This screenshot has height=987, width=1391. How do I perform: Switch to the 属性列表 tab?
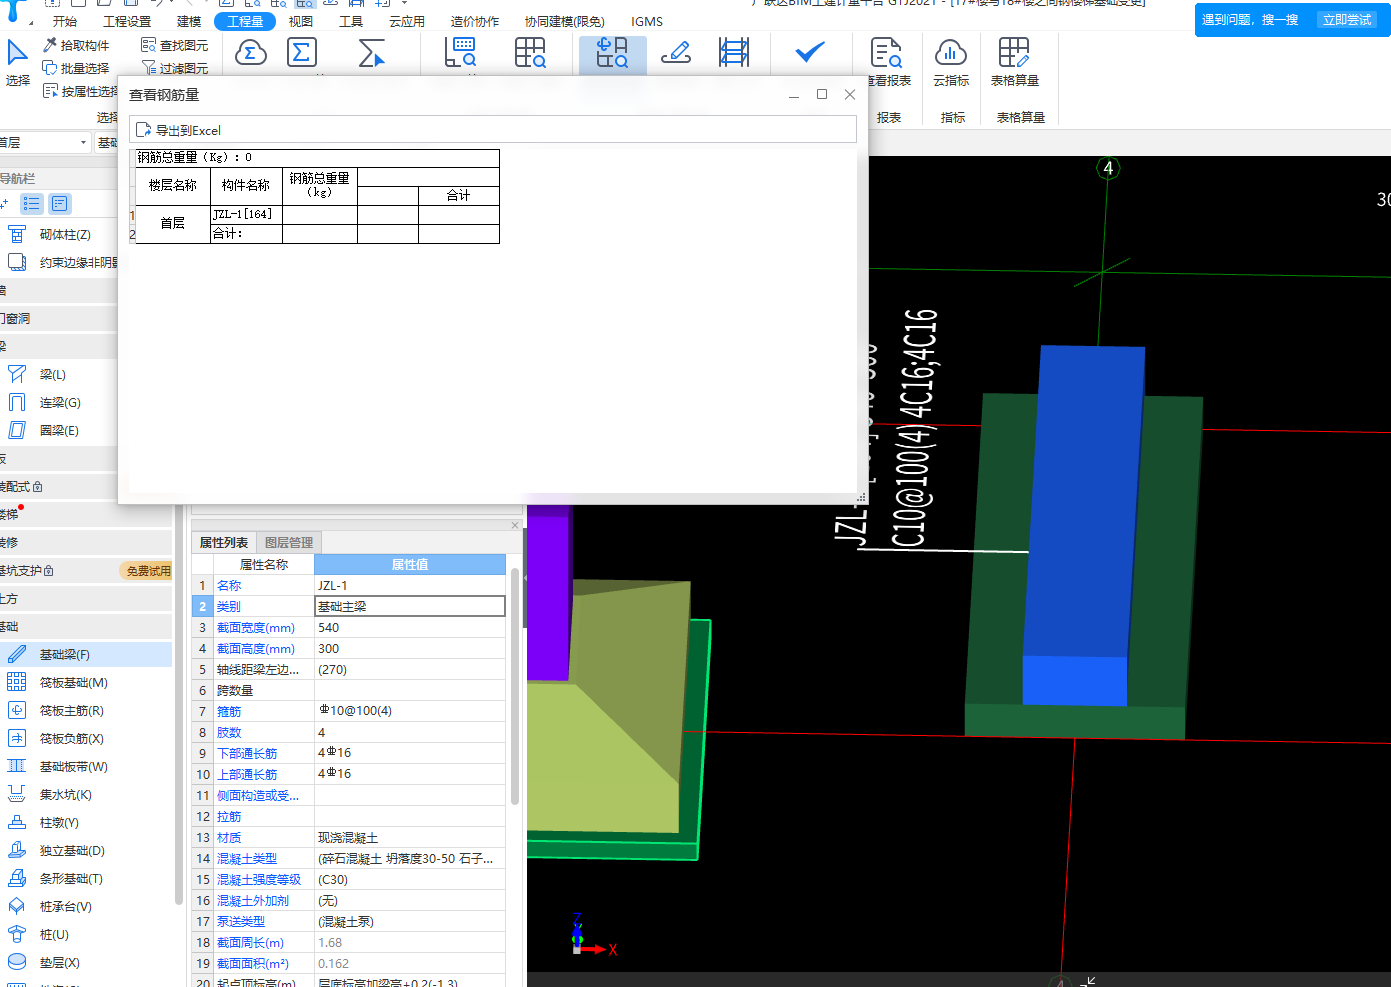[x=224, y=542]
